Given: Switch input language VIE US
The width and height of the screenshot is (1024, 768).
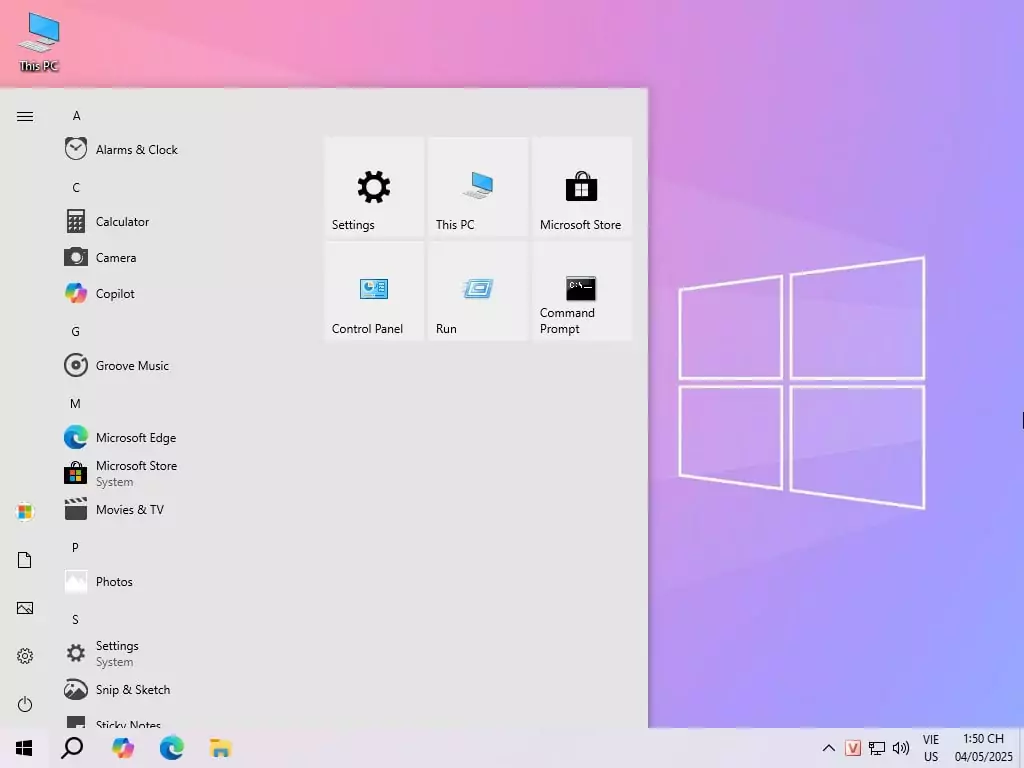Looking at the screenshot, I should pyautogui.click(x=931, y=748).
